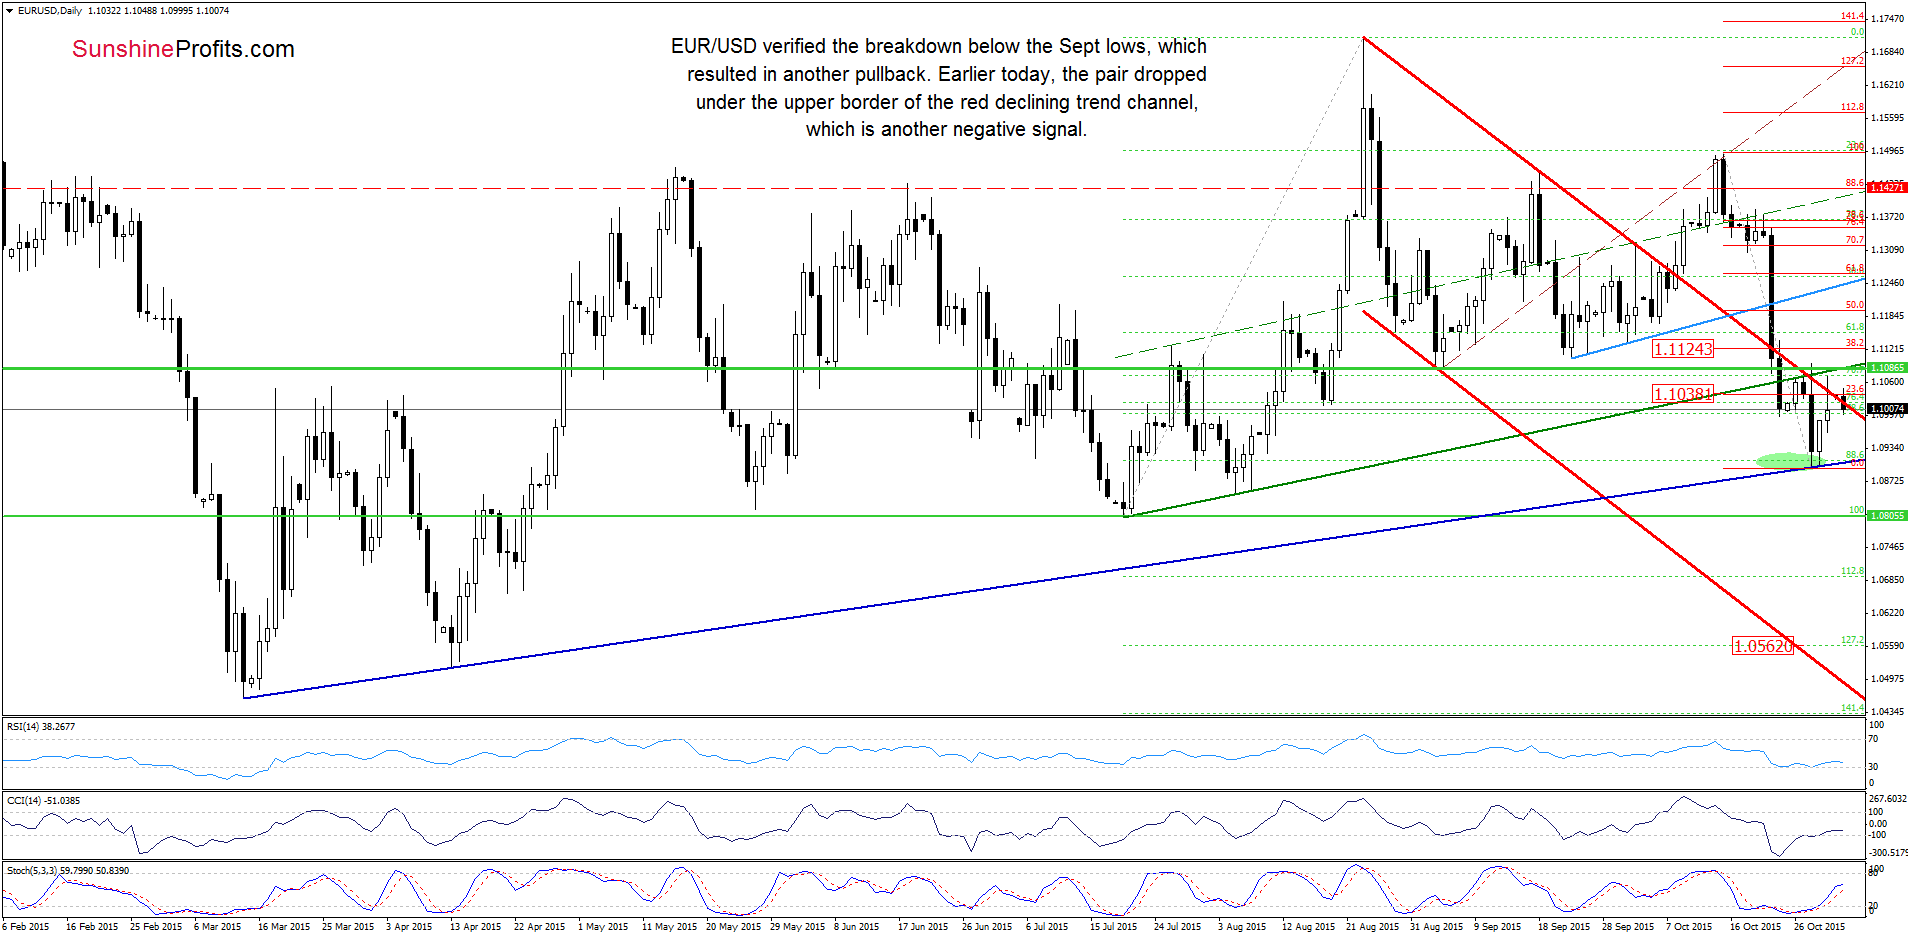Click the 26 Jun 2015 date label
Screen dimensions: 1908x935
(x=987, y=926)
